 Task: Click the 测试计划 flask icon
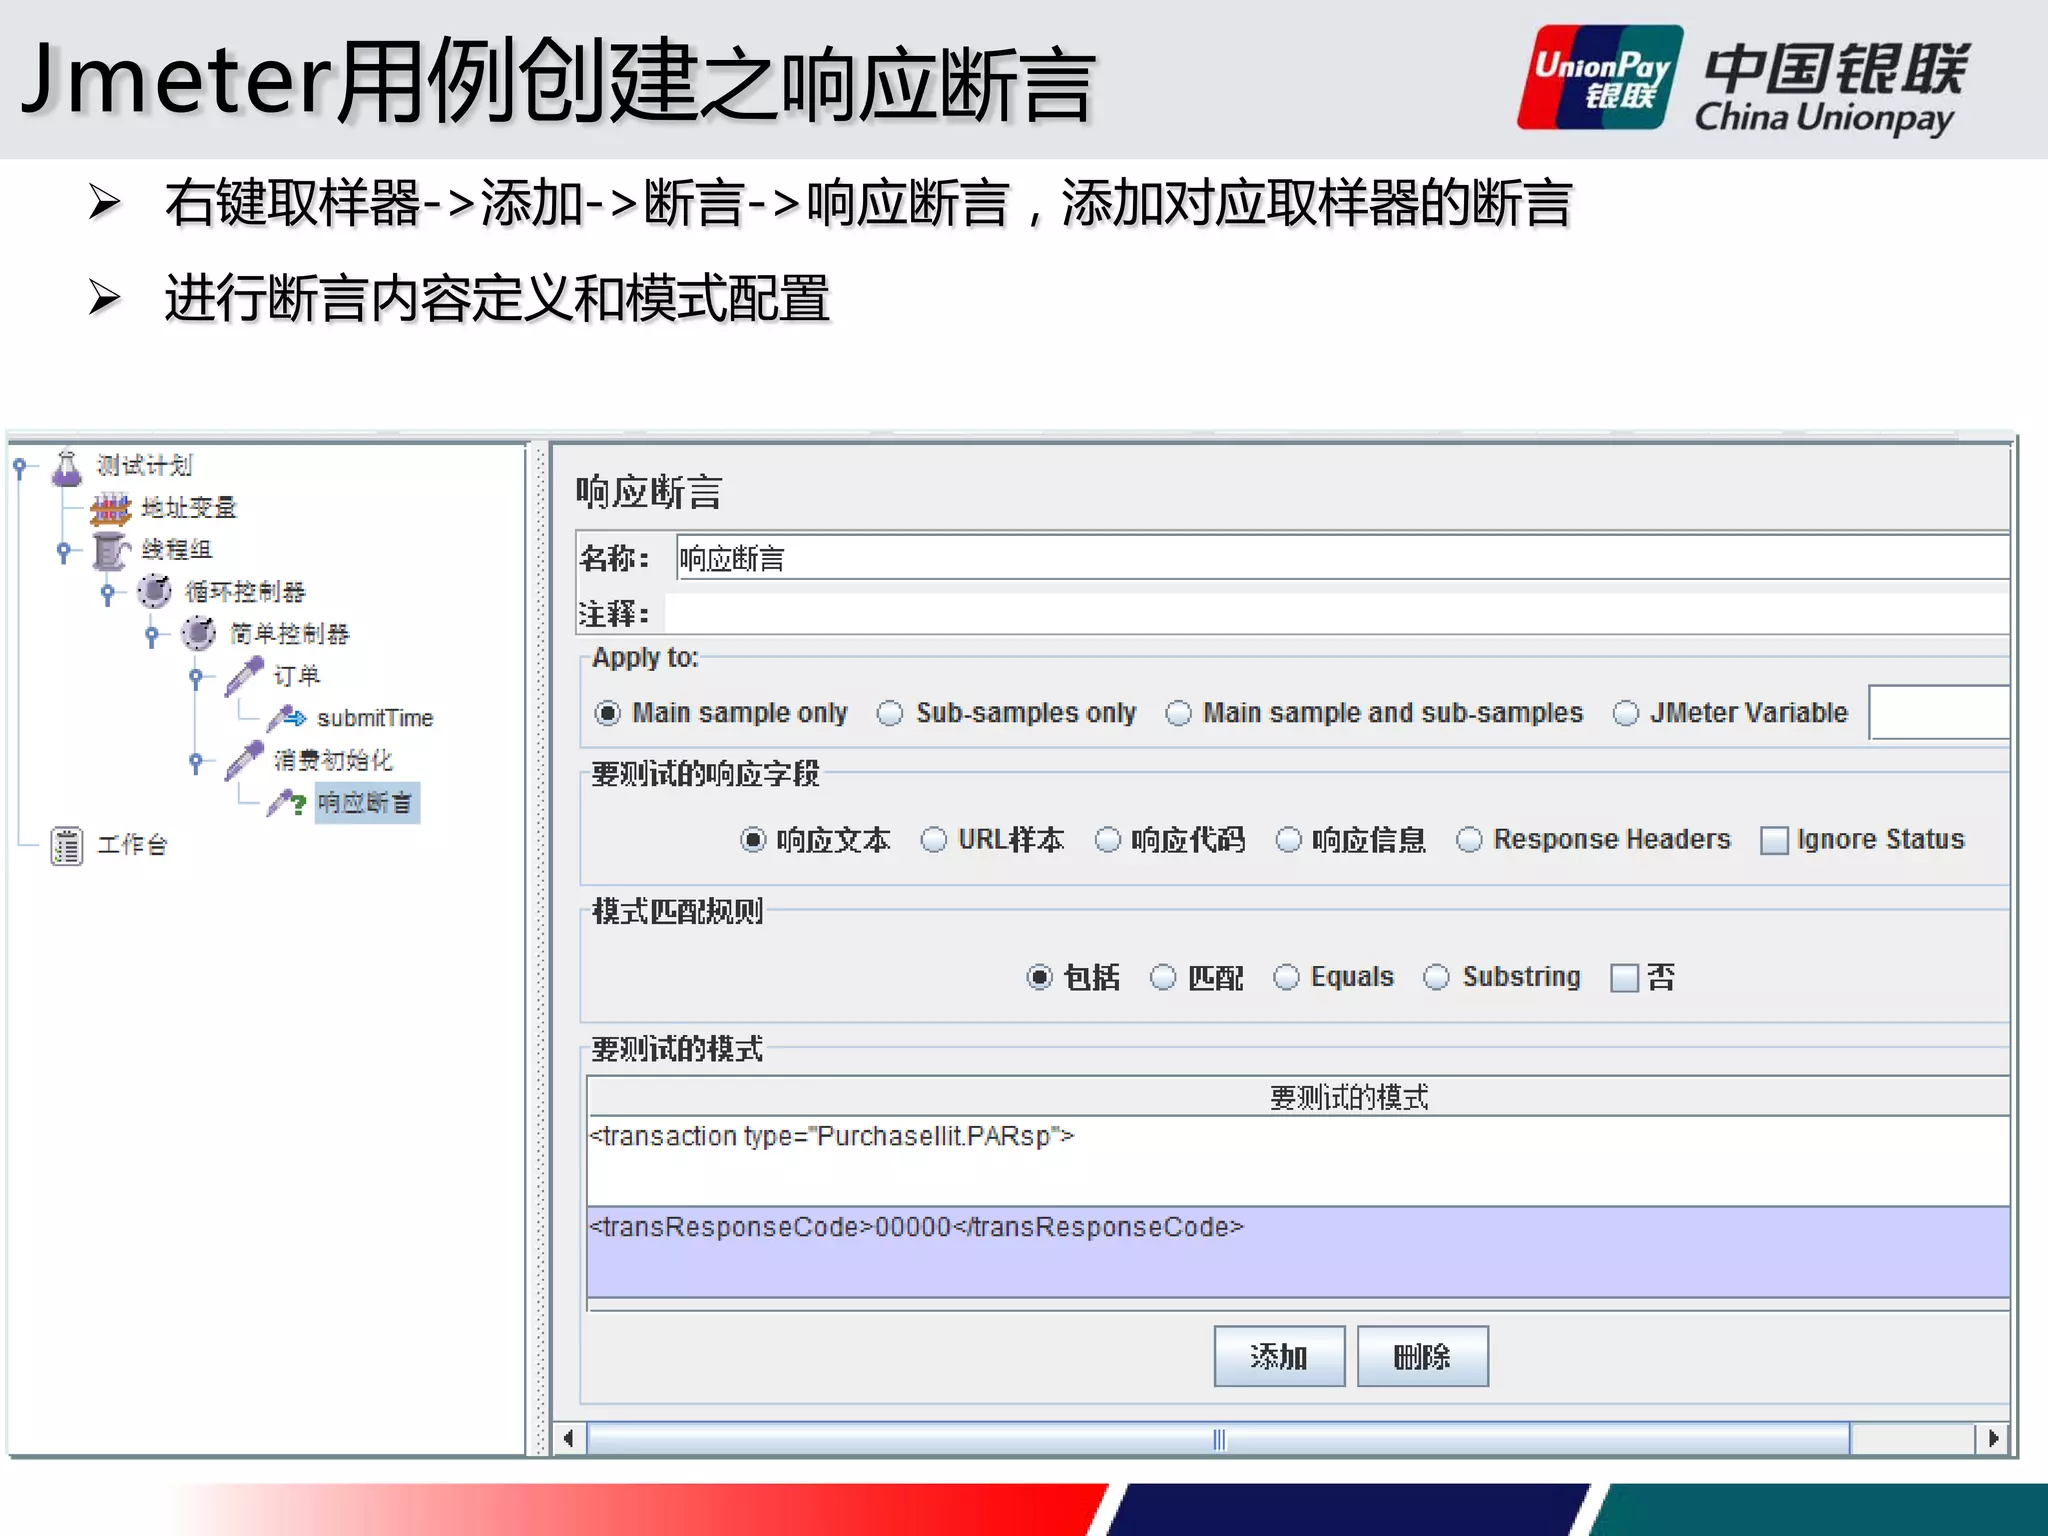pyautogui.click(x=67, y=467)
